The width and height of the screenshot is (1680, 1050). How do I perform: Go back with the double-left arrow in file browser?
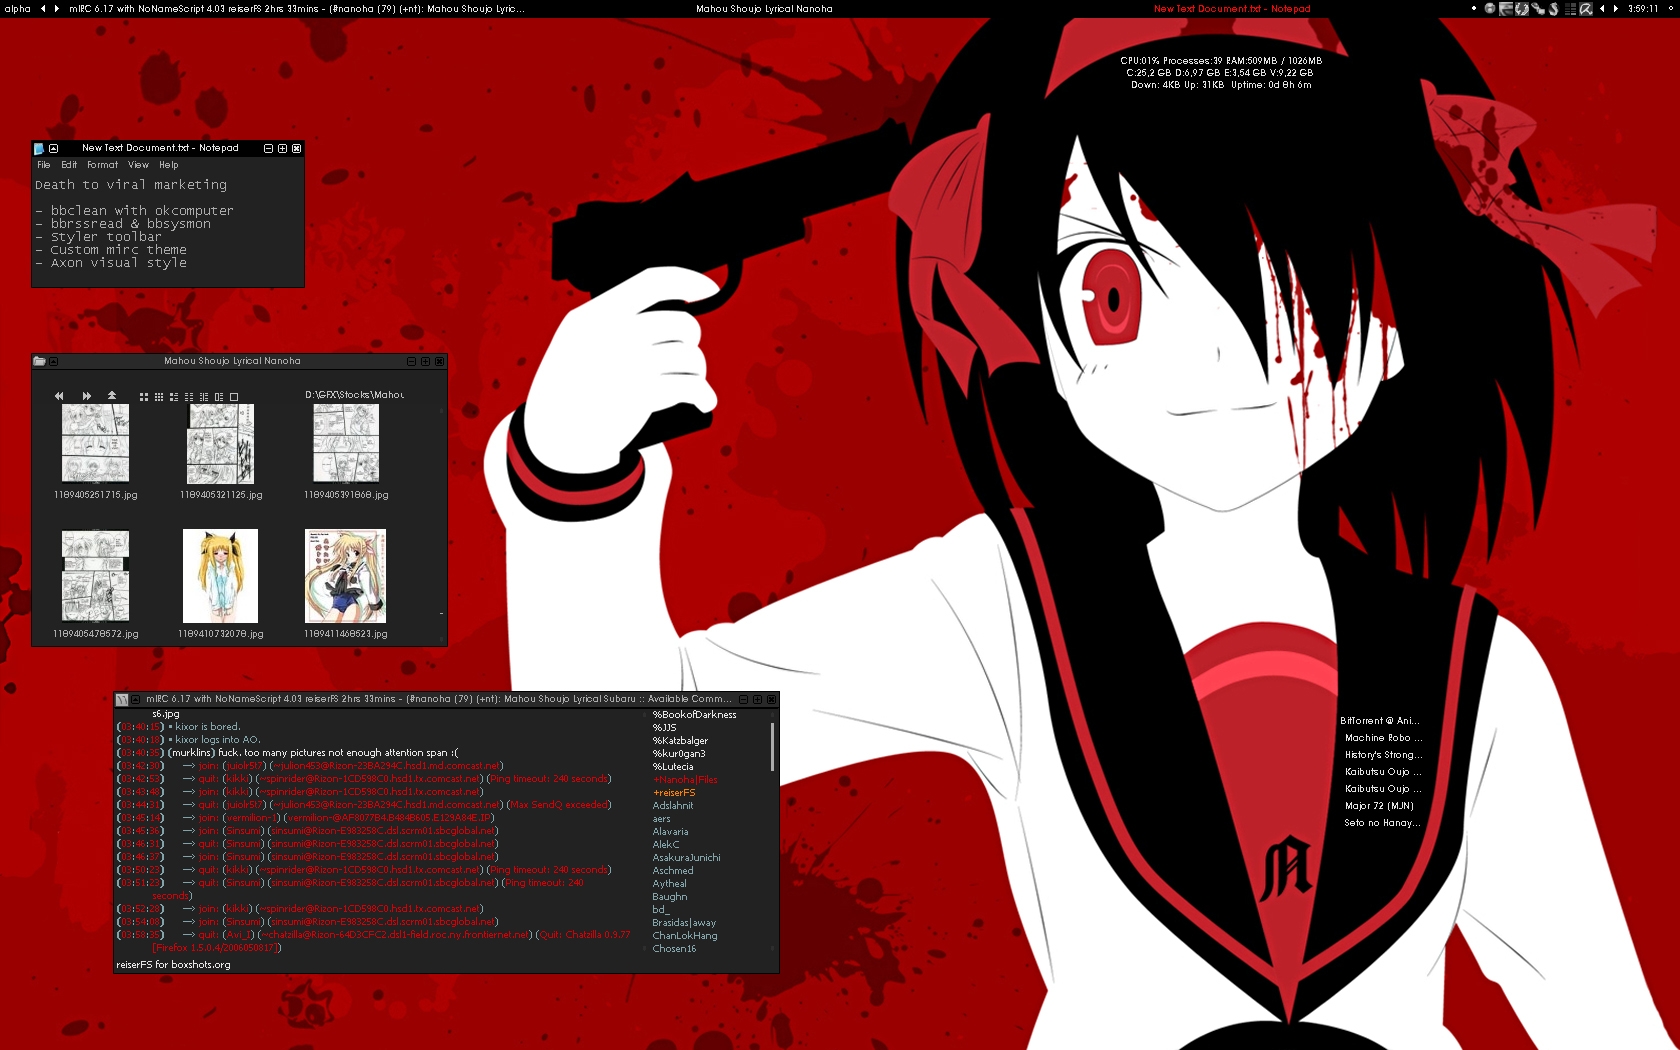(59, 396)
